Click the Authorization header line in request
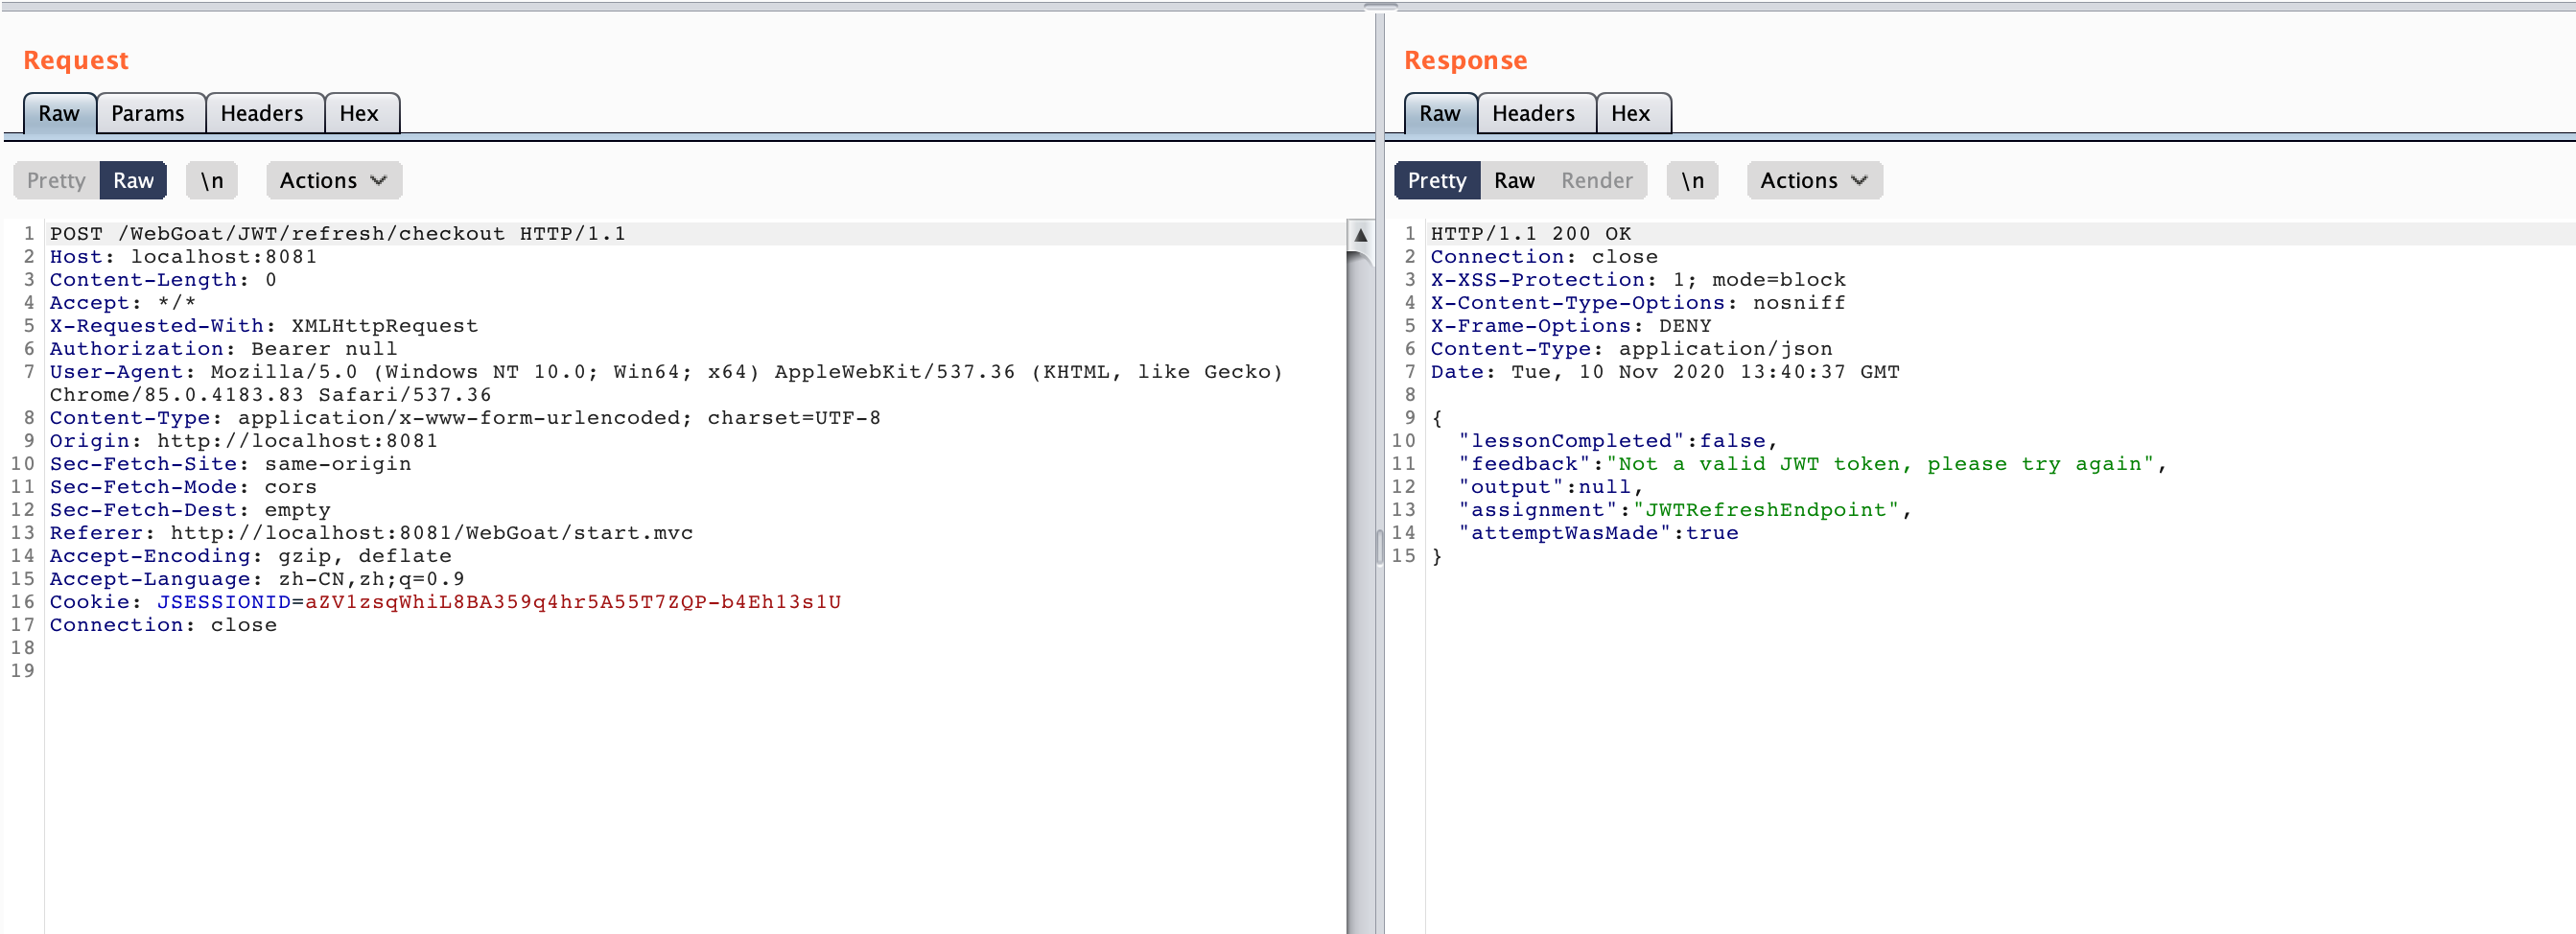The image size is (2576, 934). tap(223, 349)
